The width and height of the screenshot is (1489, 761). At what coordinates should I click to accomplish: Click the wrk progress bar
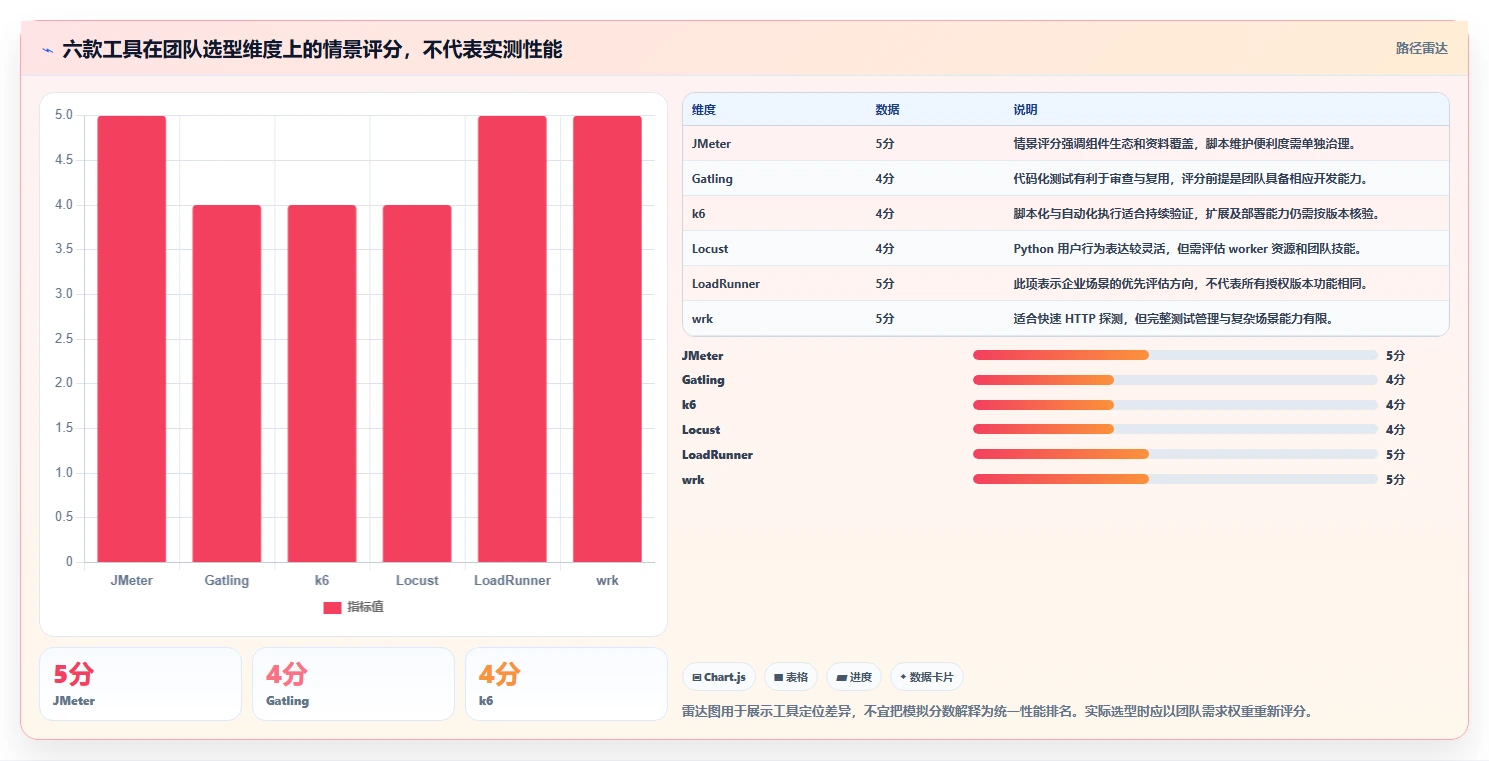1175,480
